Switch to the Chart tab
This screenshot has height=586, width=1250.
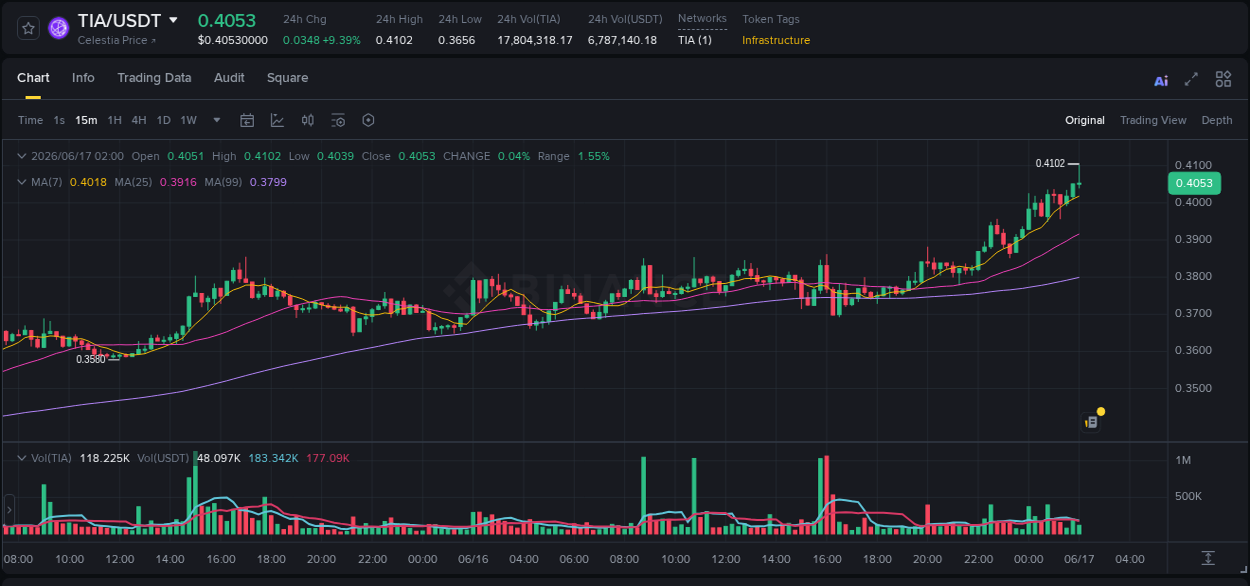(x=33, y=78)
